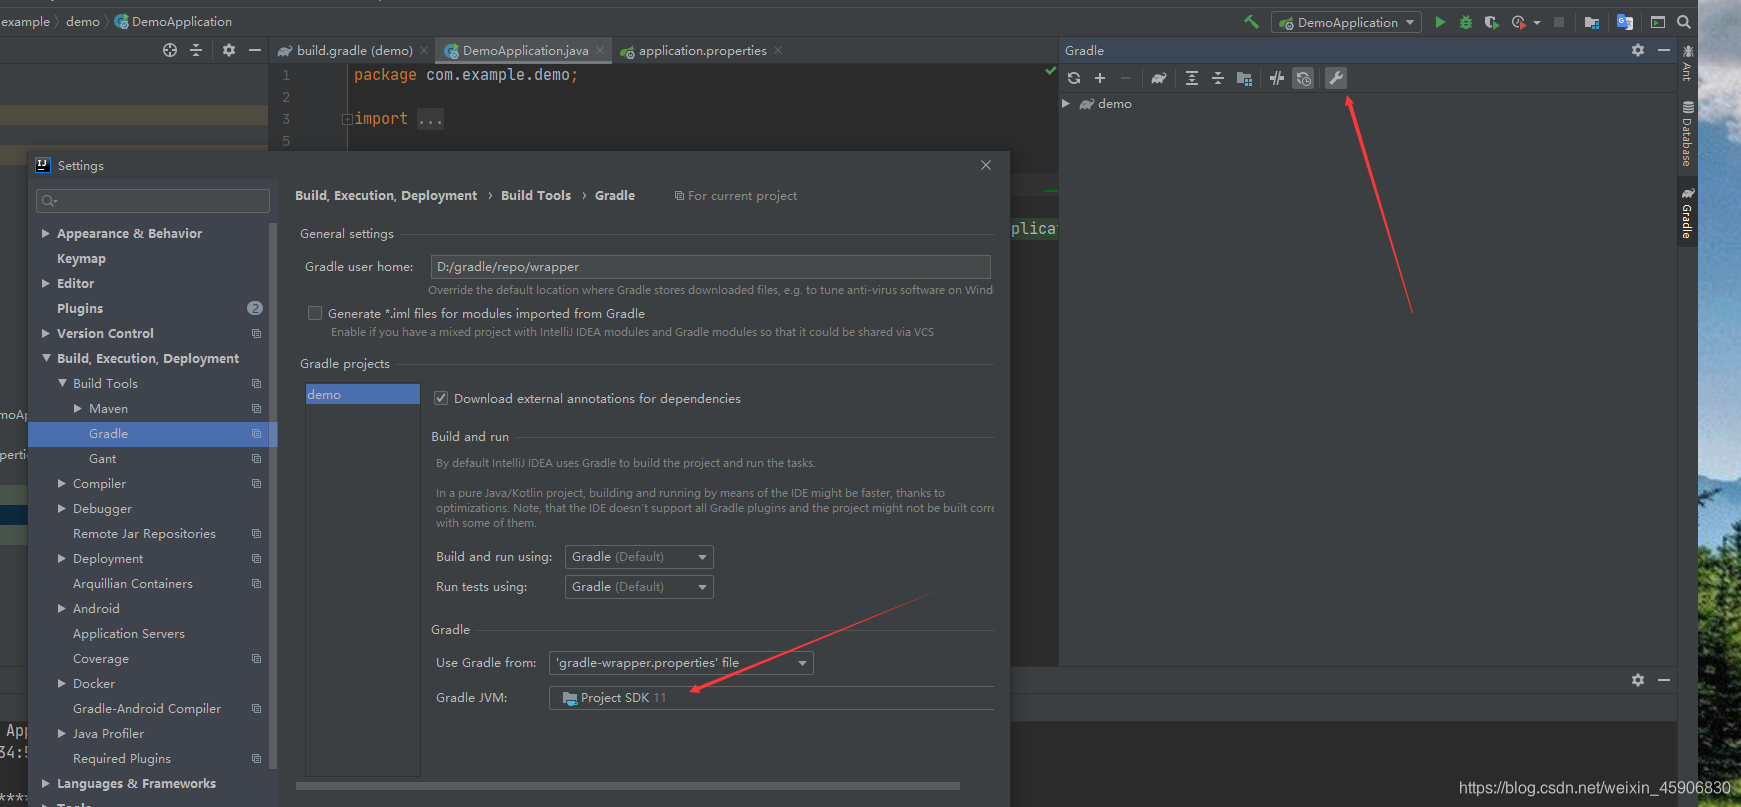This screenshot has width=1741, height=807.
Task: Open Project Structure folder icon
Action: click(1592, 22)
